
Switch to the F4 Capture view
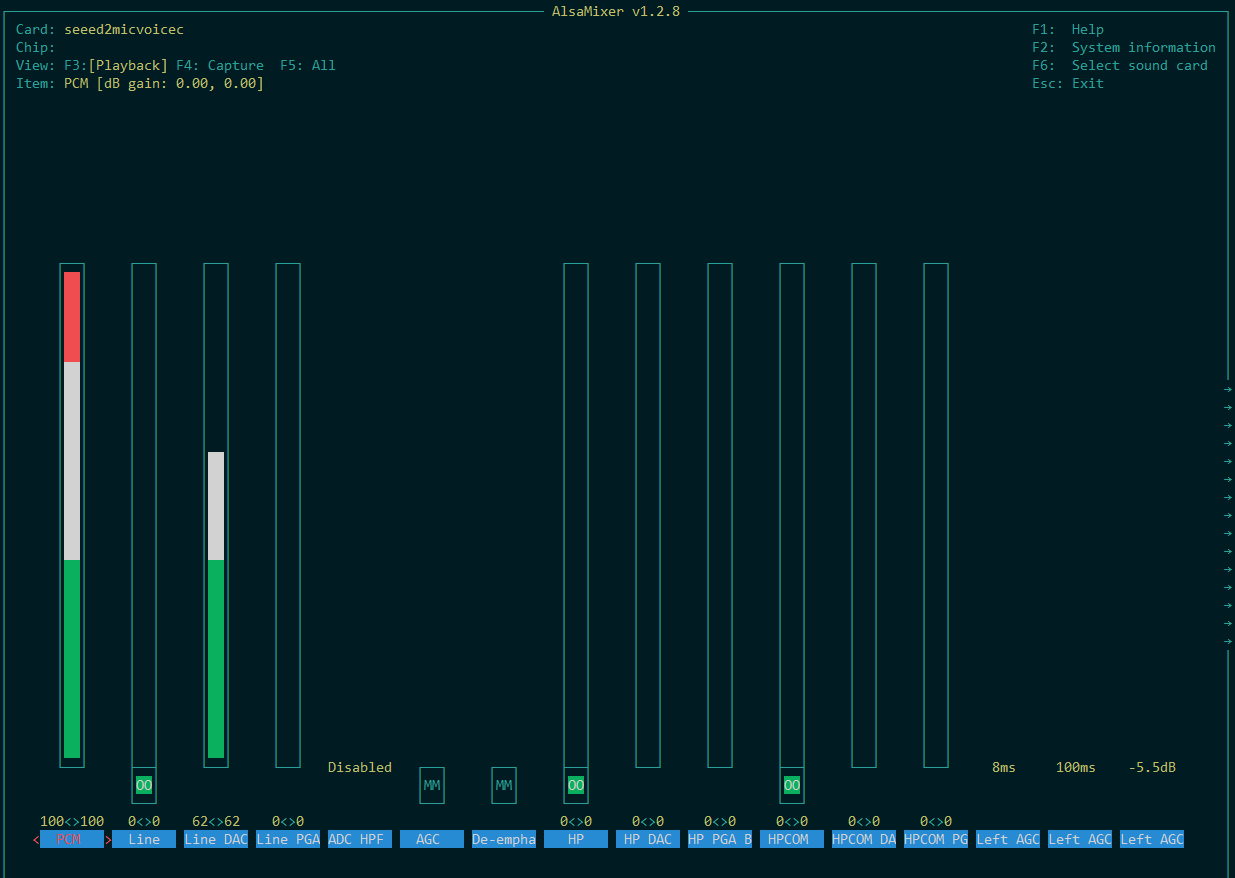[220, 66]
